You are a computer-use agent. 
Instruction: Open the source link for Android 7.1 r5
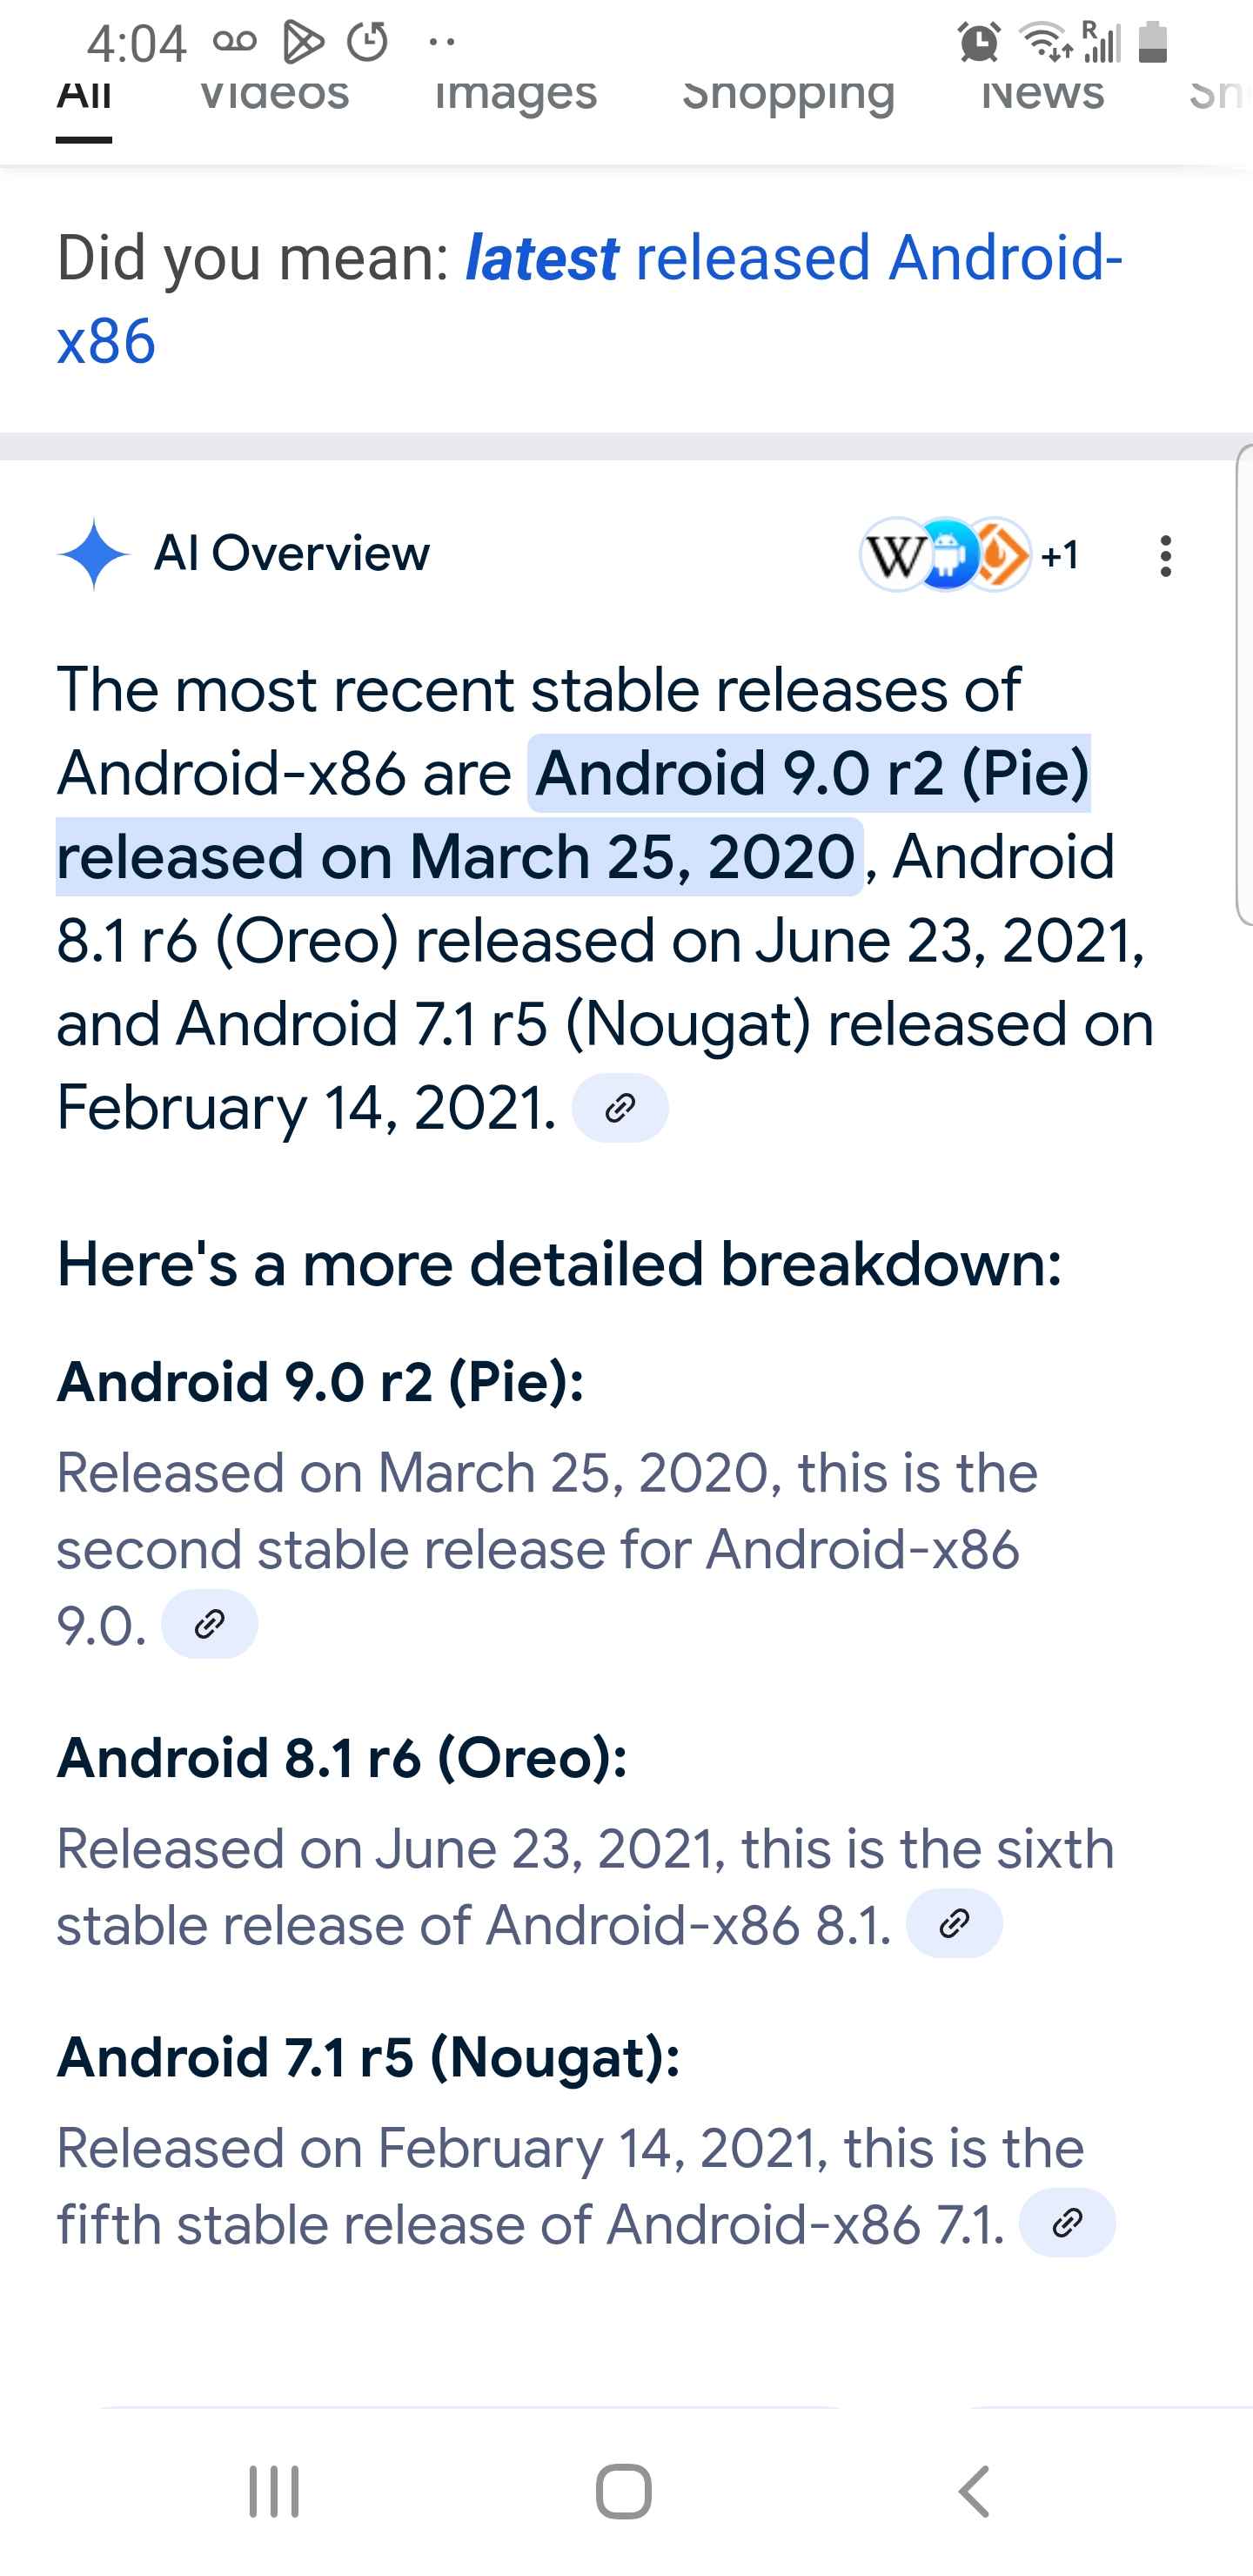pyautogui.click(x=1067, y=2223)
